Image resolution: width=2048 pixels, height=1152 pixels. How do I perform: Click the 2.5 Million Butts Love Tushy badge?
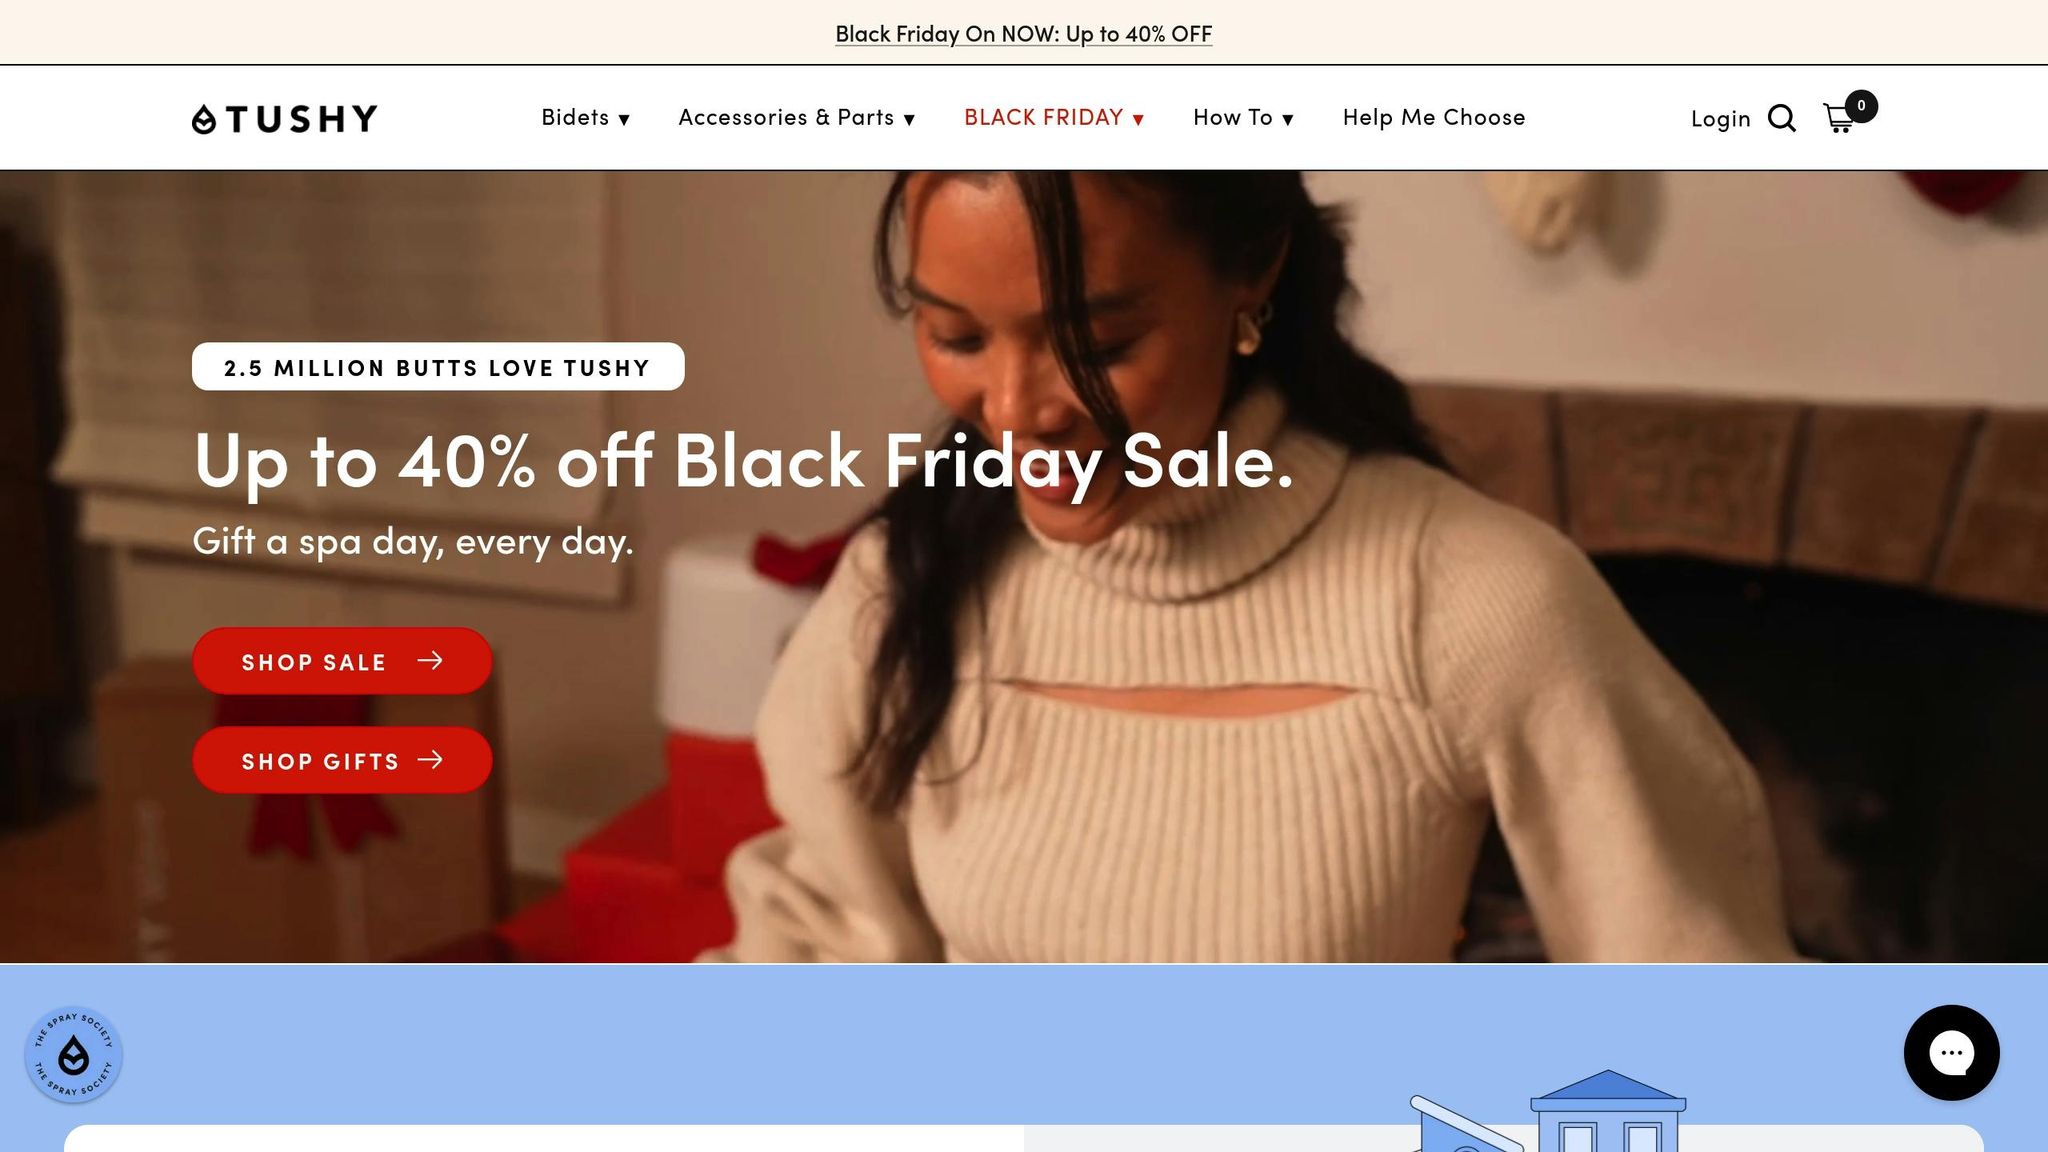click(438, 367)
